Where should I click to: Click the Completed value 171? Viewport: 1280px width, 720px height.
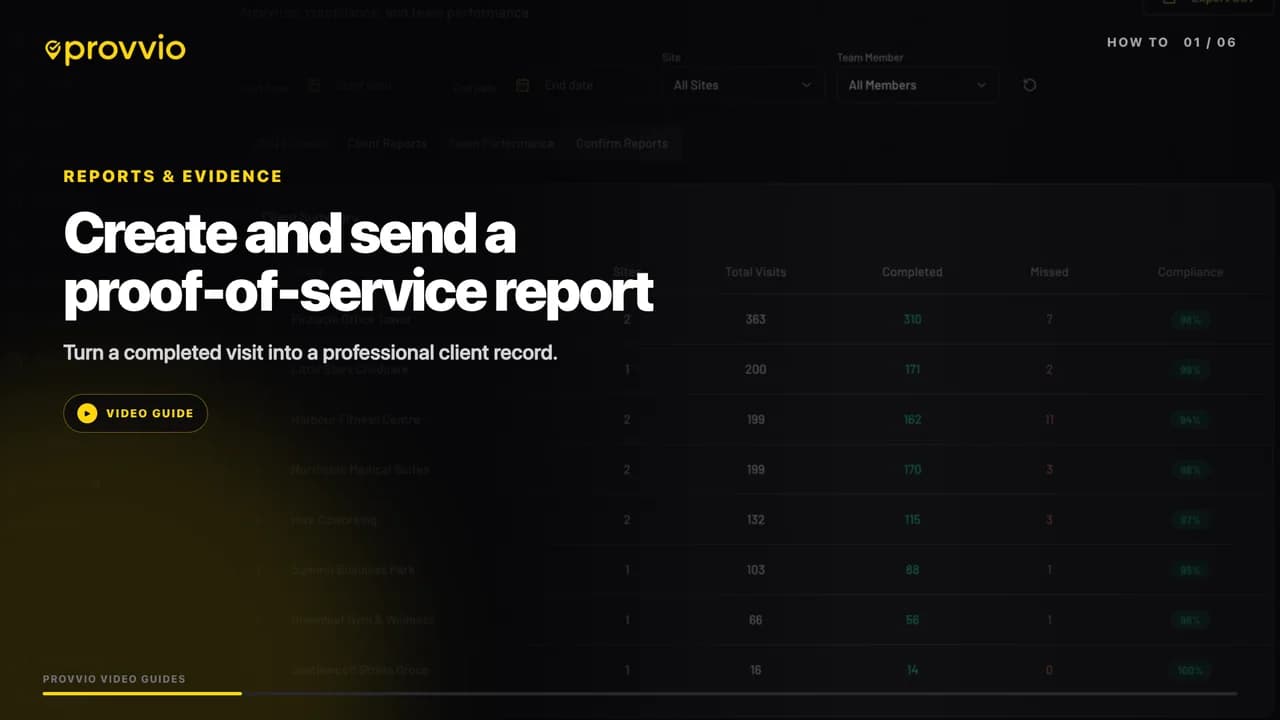912,370
